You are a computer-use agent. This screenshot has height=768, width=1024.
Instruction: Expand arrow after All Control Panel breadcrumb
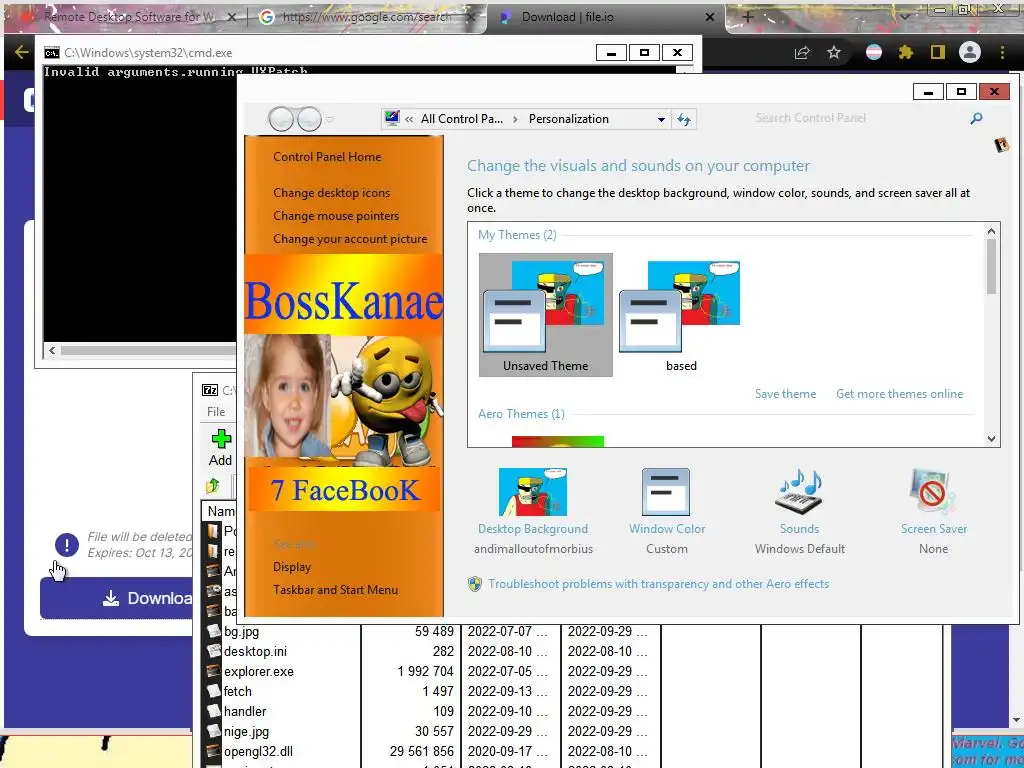point(515,119)
